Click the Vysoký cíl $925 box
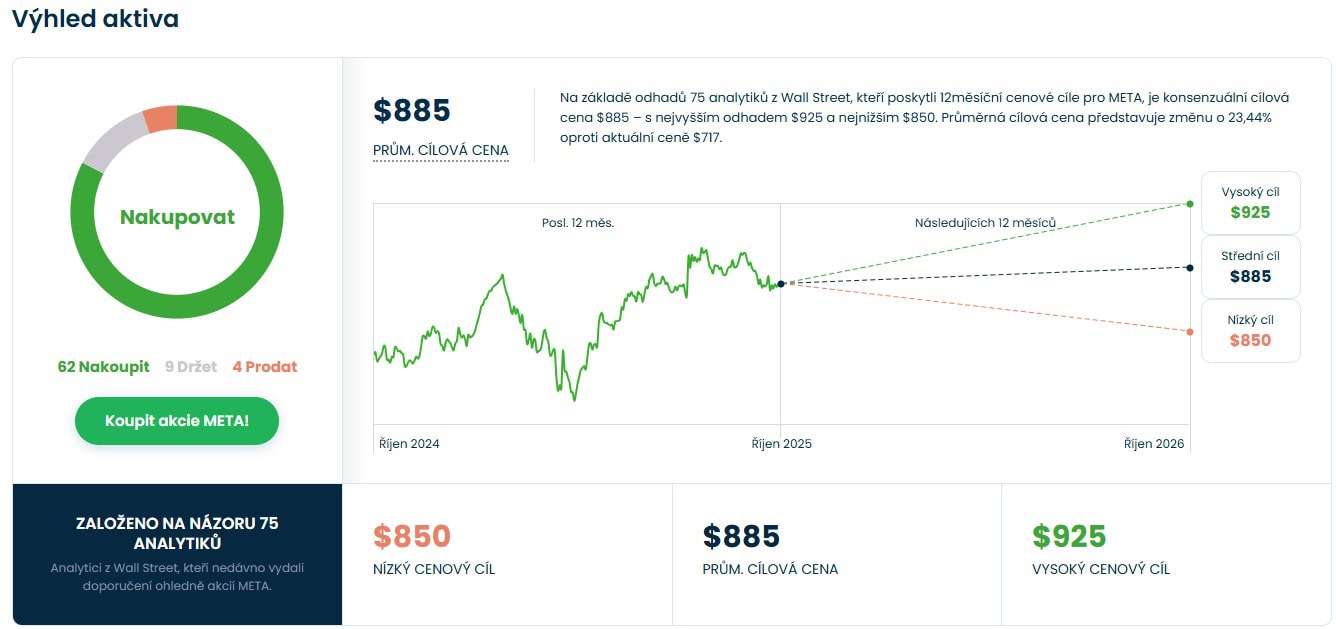 1250,203
